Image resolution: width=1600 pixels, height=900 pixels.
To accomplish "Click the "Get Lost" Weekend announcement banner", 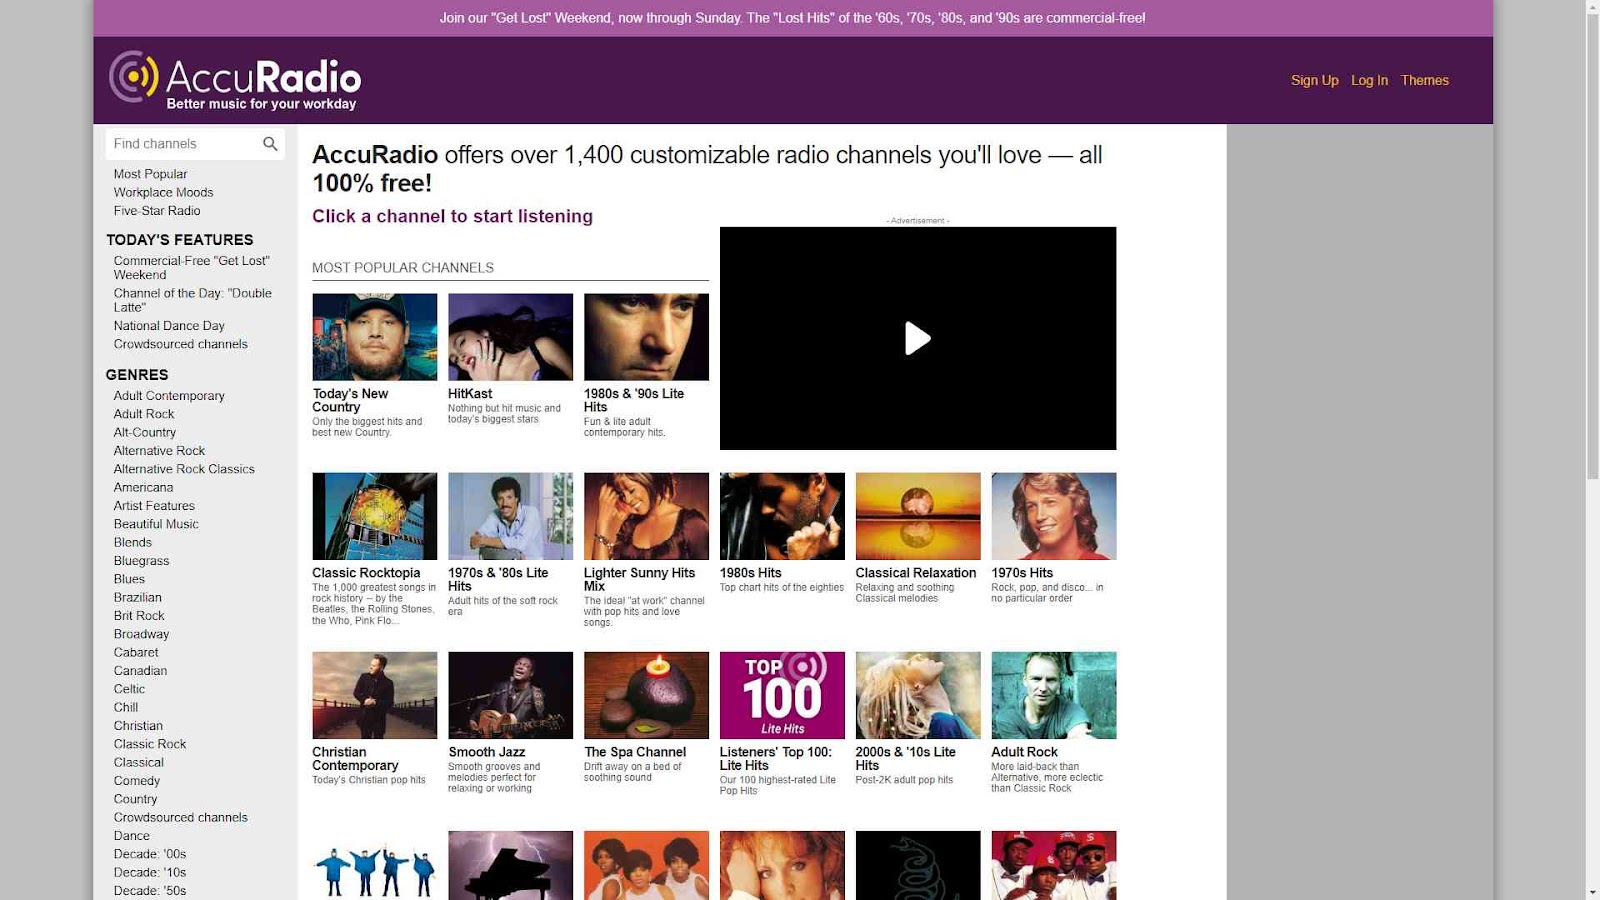I will click(x=792, y=18).
